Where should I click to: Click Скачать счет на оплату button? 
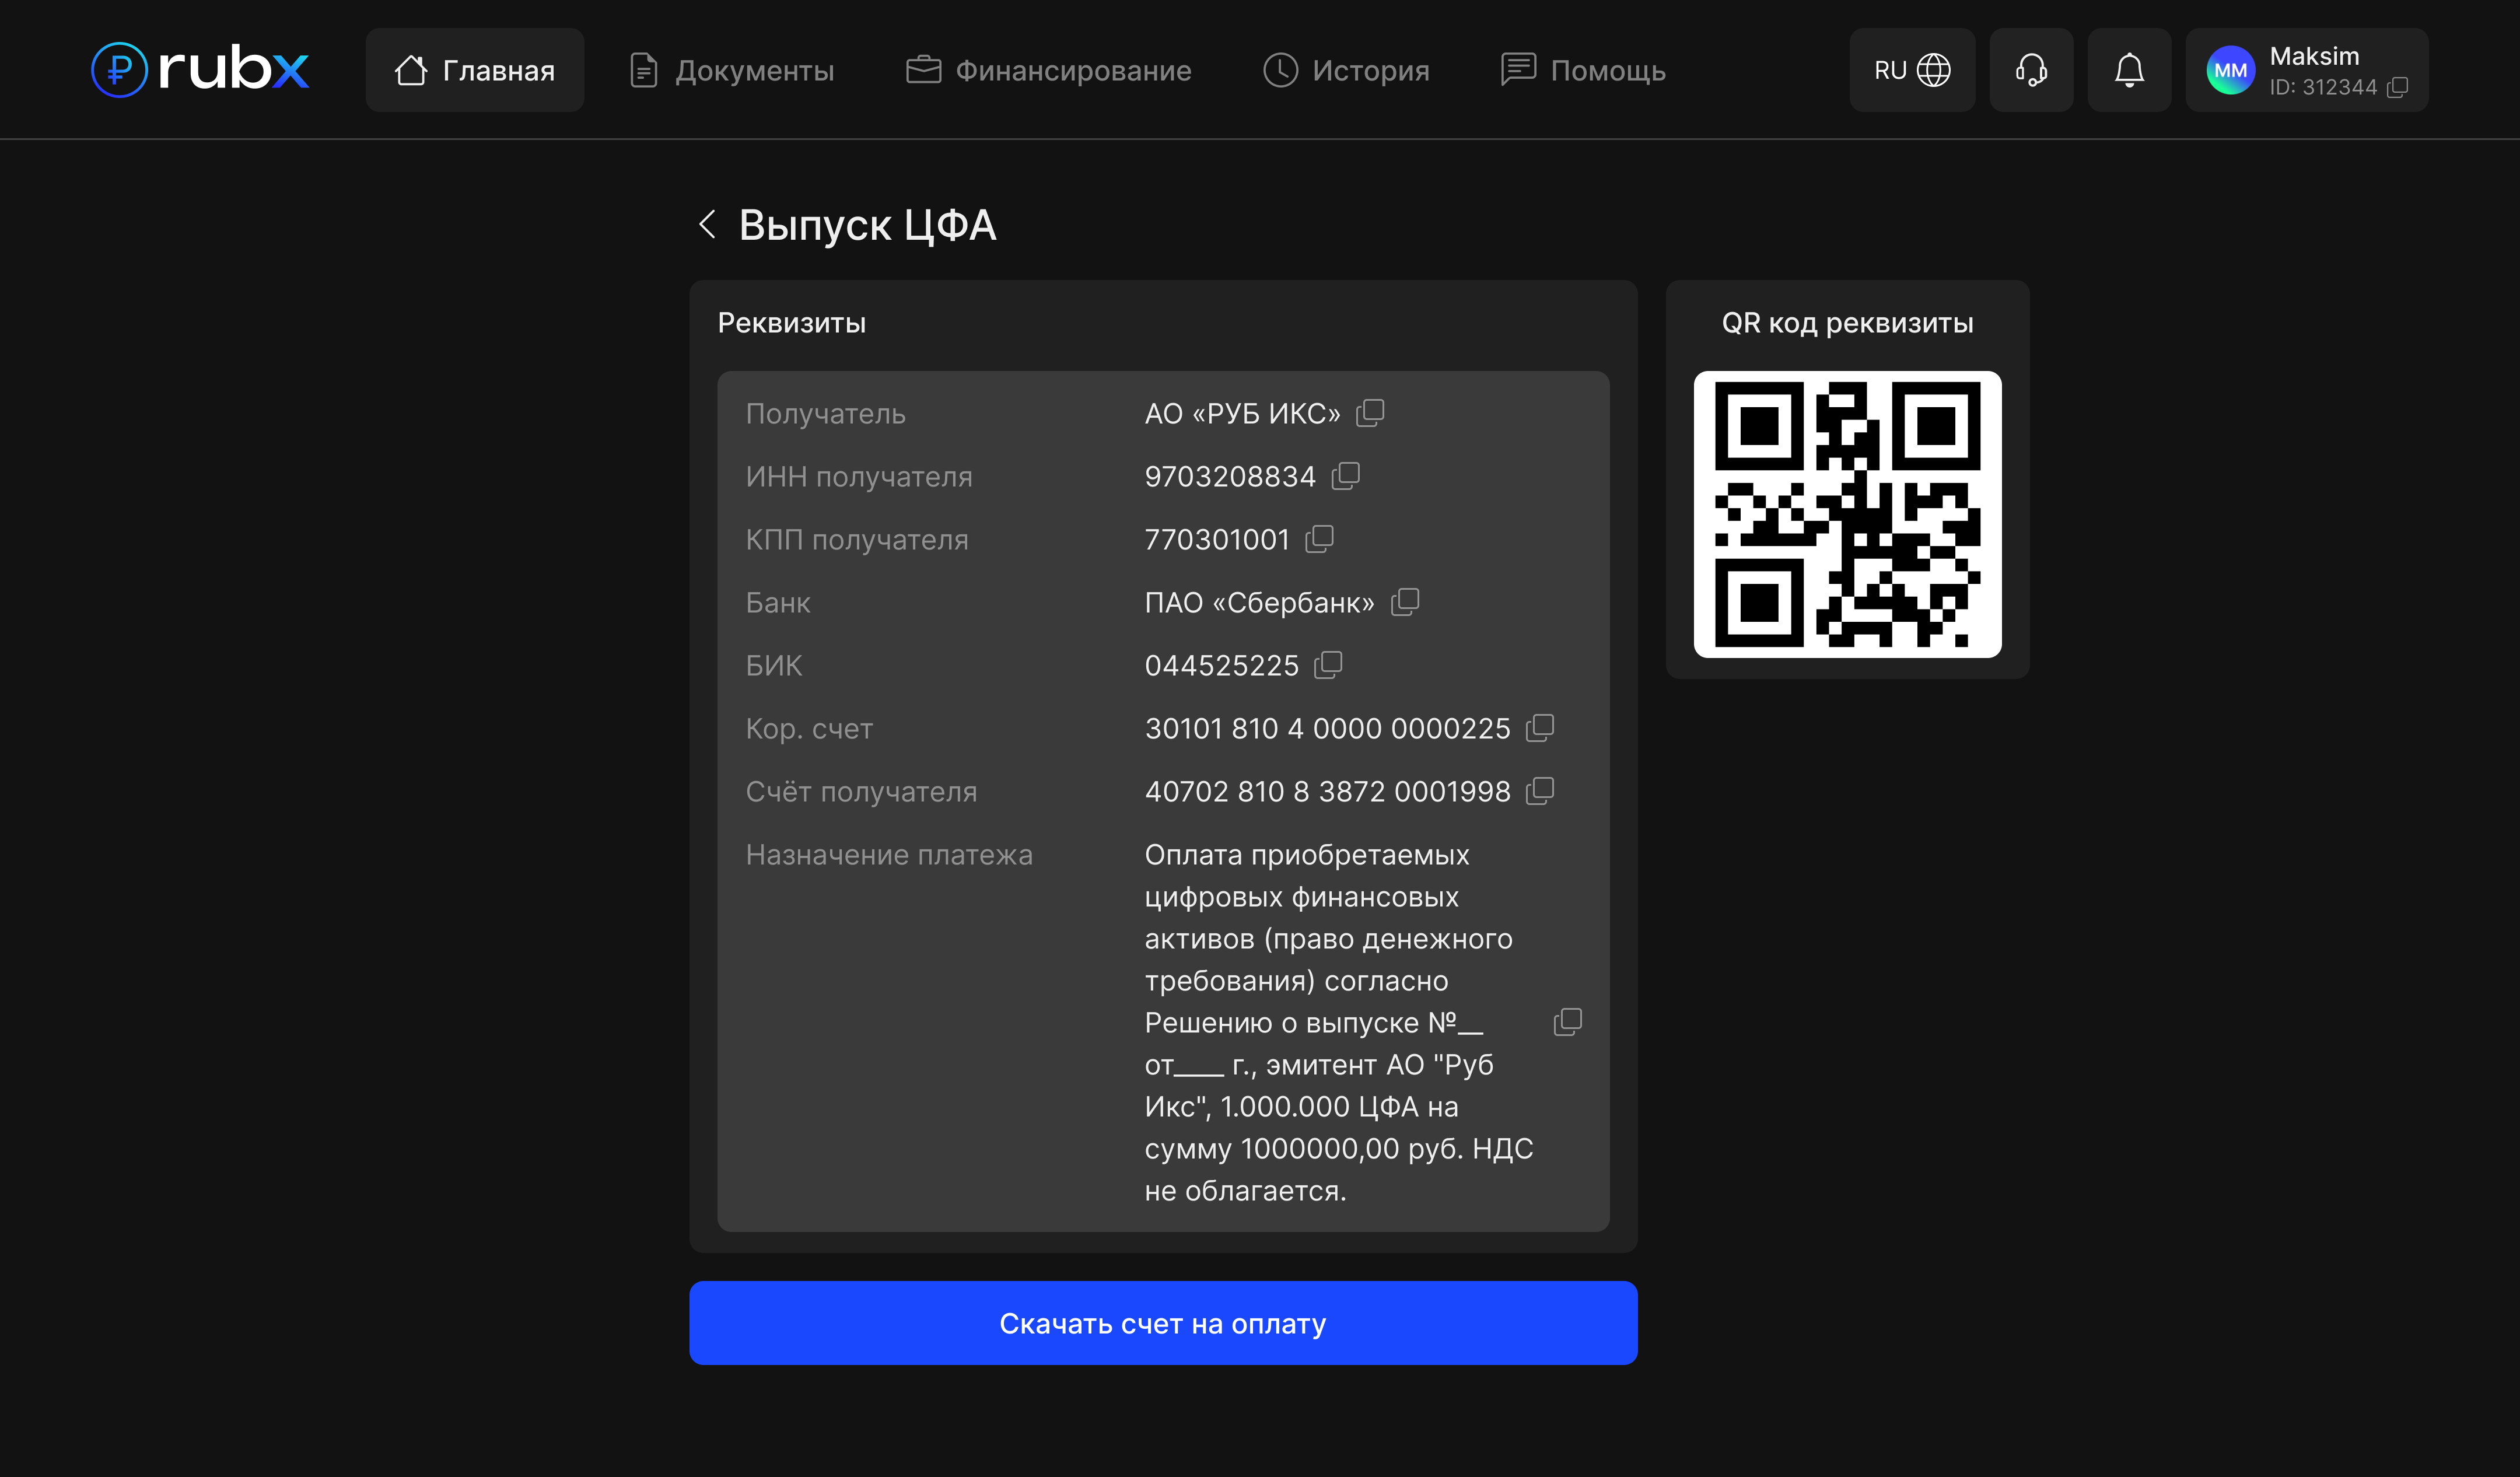[x=1162, y=1322]
